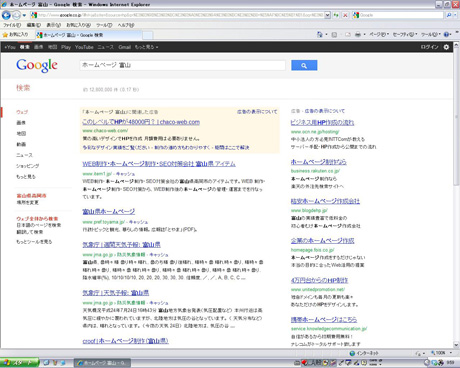Click the system tray clock
460x368 pixels.
pyautogui.click(x=450, y=362)
